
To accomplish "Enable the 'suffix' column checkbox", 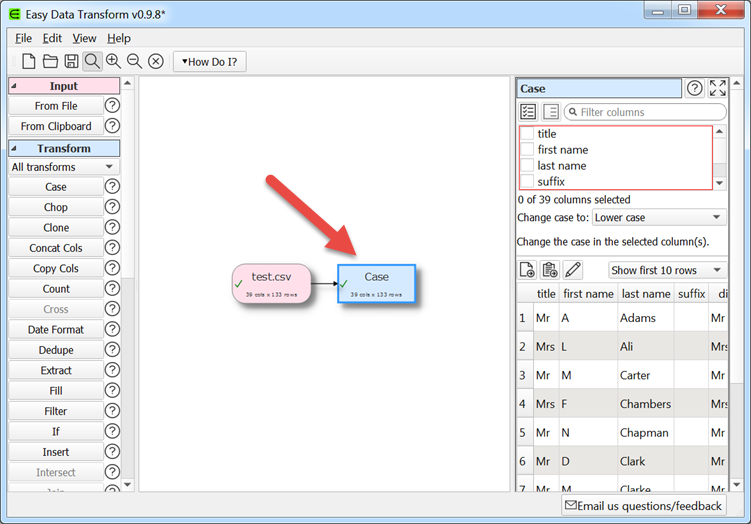I will (x=527, y=182).
